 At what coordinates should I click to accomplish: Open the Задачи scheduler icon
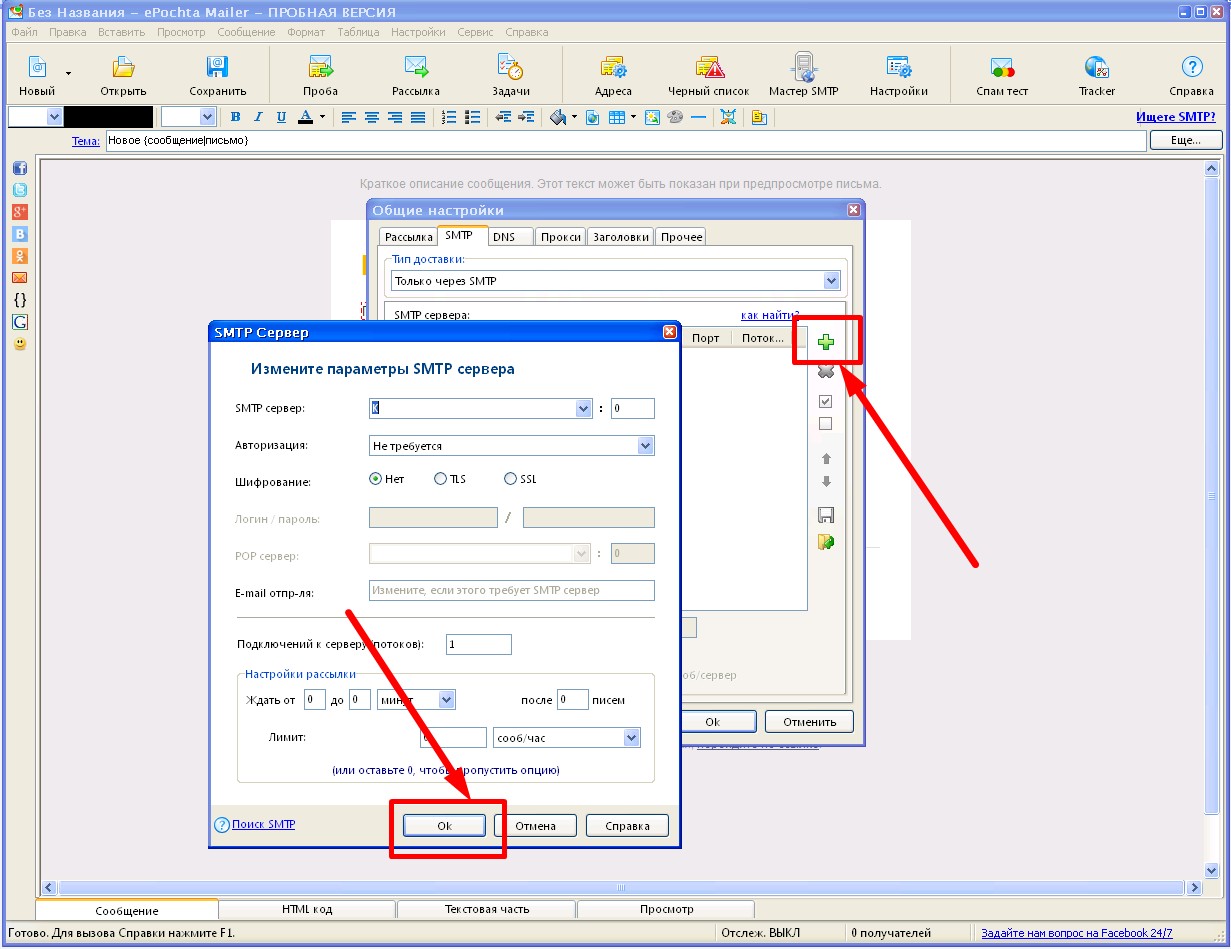pyautogui.click(x=510, y=67)
